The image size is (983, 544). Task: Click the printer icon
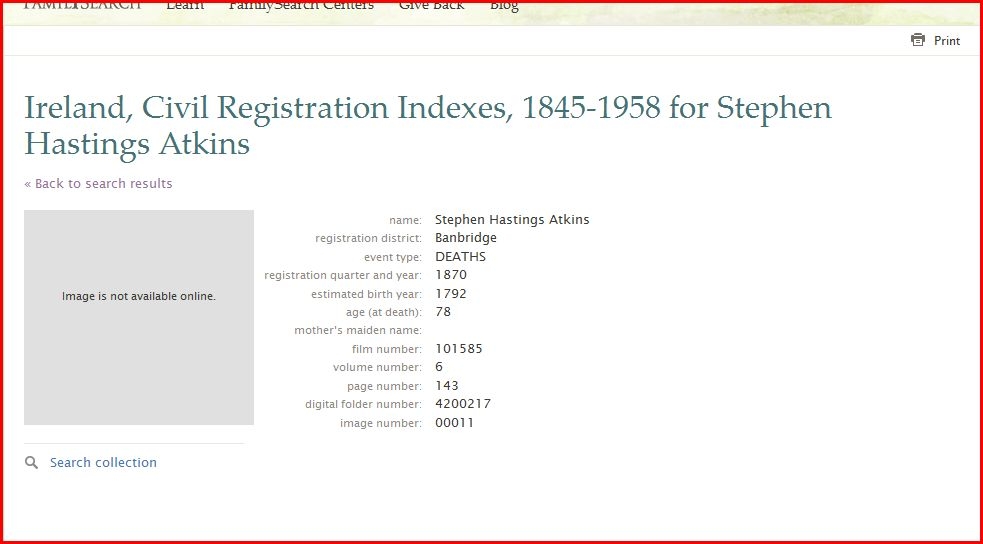point(918,40)
